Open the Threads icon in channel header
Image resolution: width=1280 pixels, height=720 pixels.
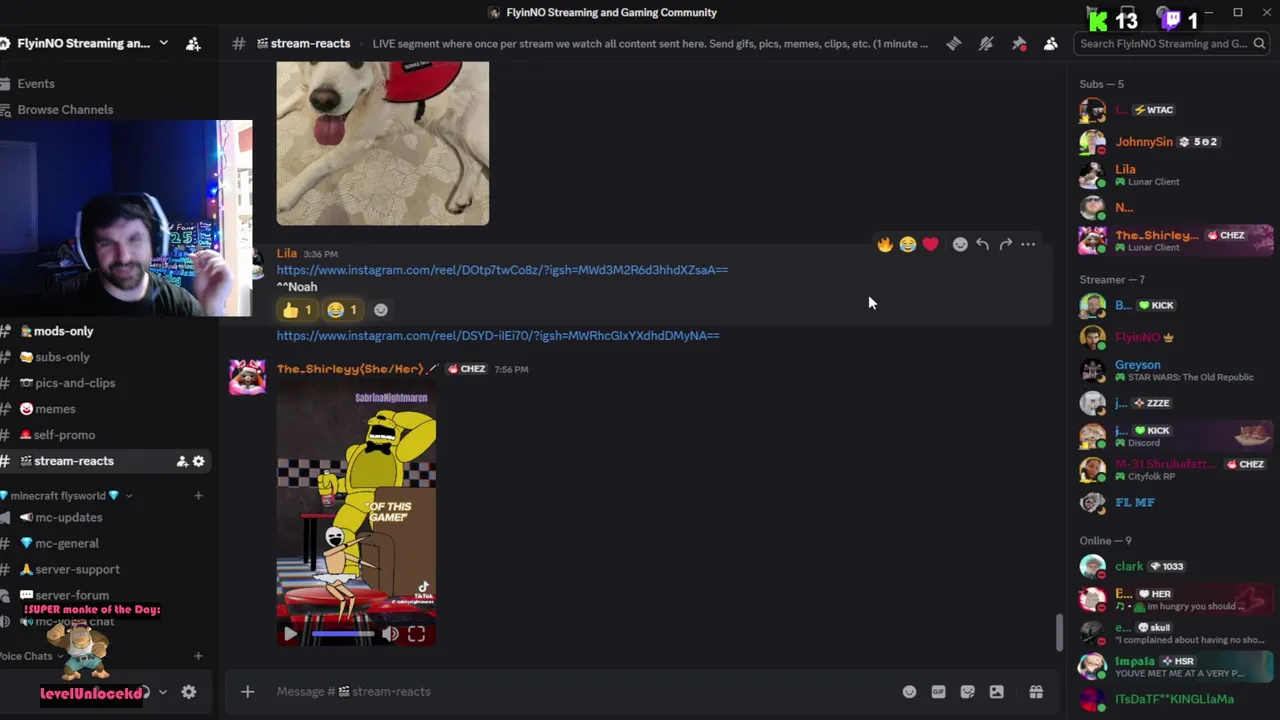coord(953,44)
